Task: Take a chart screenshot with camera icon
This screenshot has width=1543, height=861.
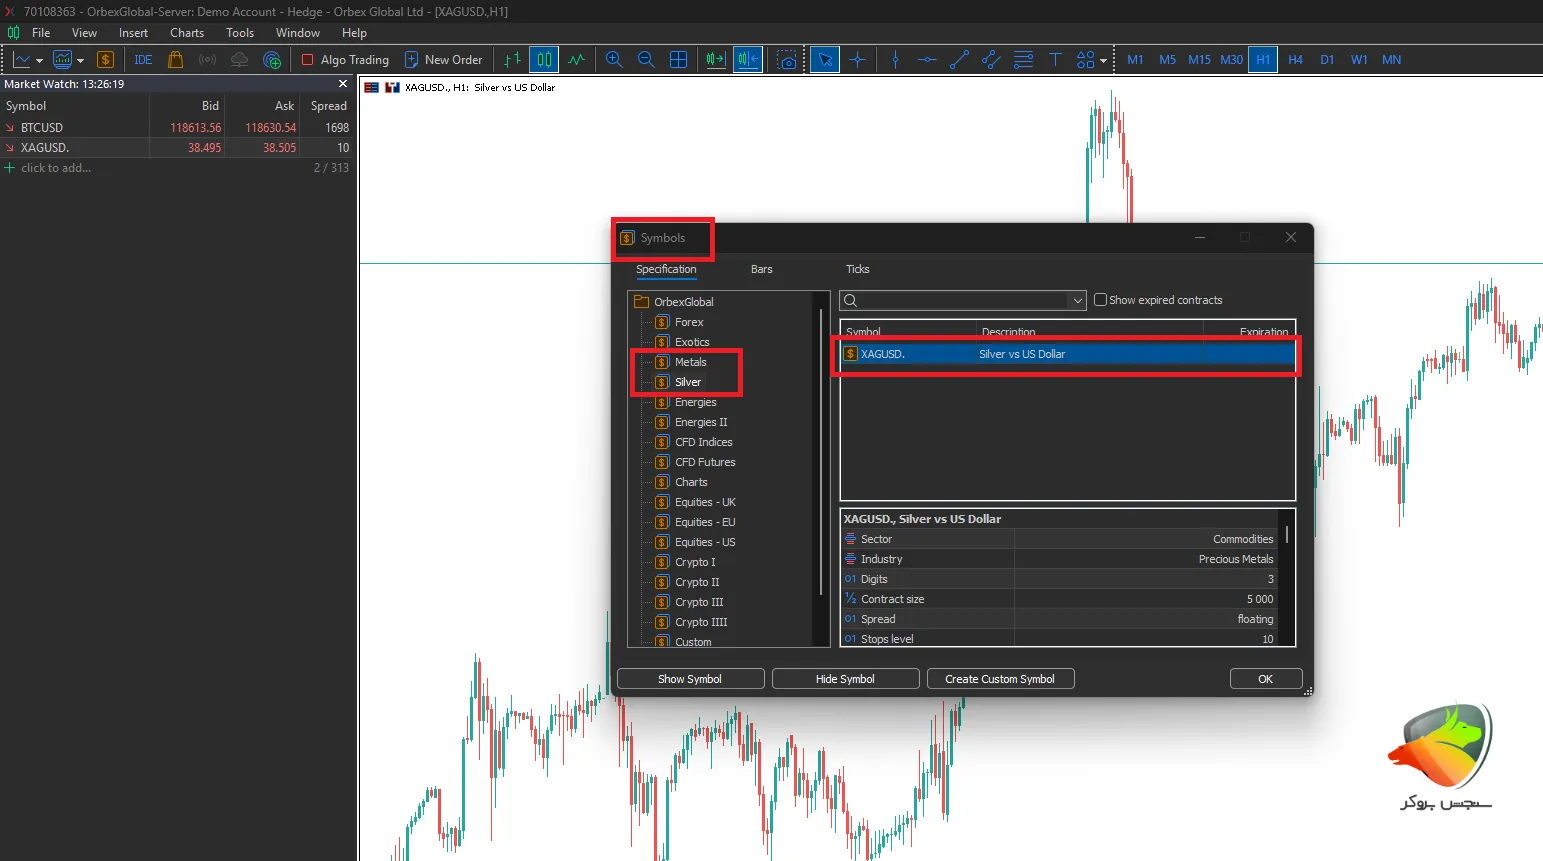Action: coord(787,60)
